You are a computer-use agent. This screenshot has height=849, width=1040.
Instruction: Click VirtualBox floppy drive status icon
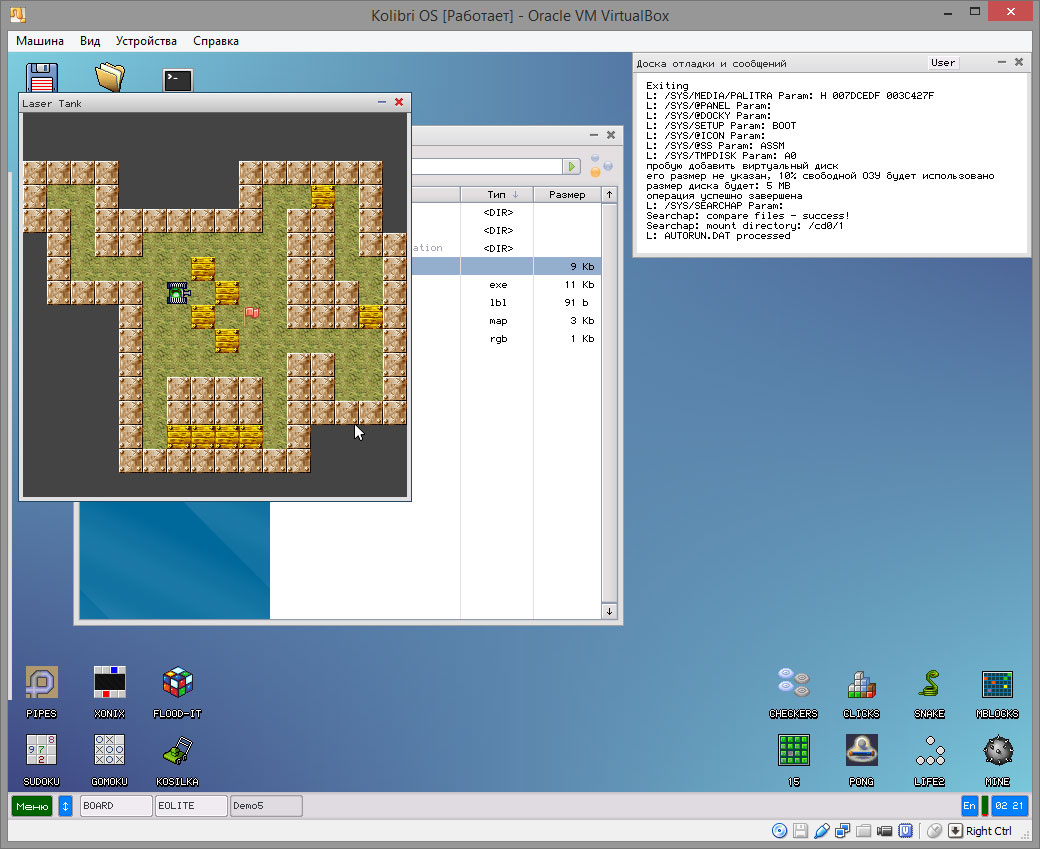(801, 830)
